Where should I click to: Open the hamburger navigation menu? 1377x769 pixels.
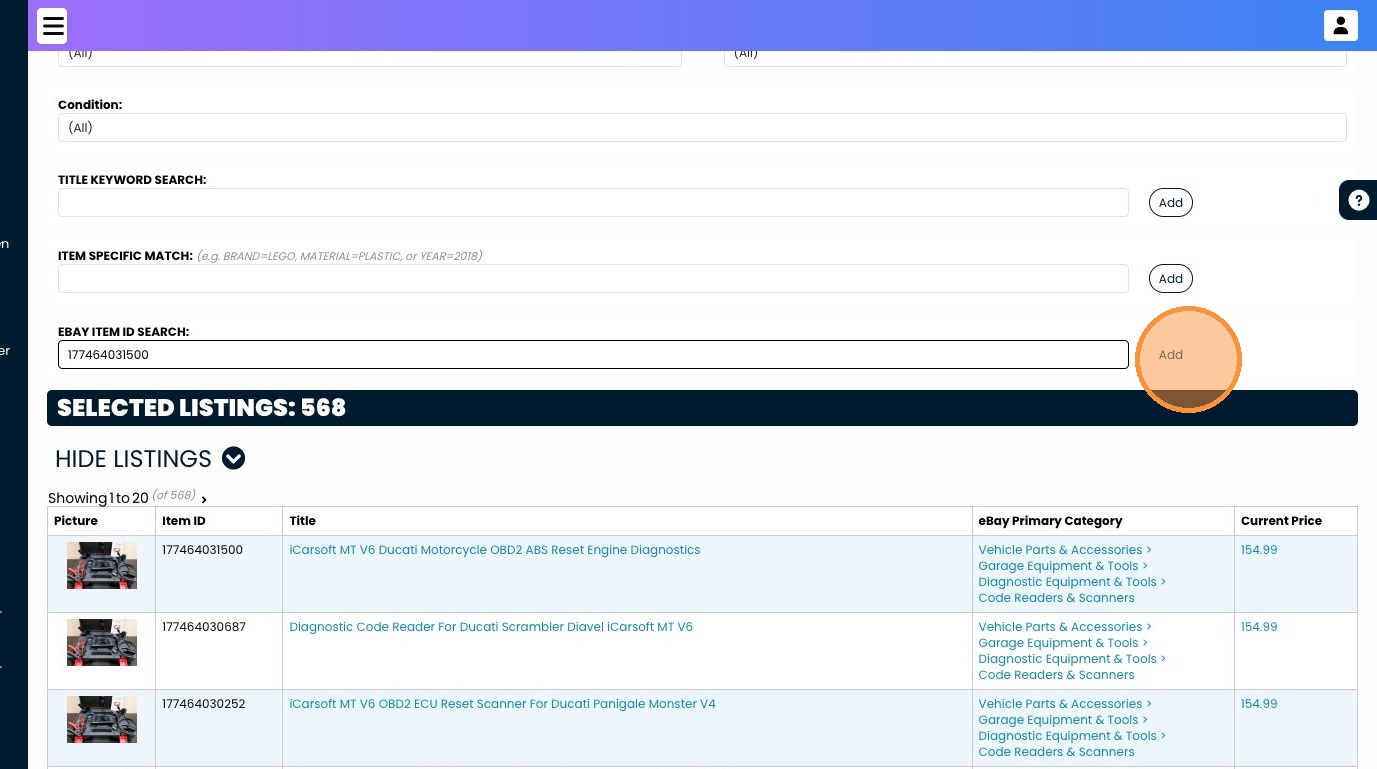pos(53,26)
